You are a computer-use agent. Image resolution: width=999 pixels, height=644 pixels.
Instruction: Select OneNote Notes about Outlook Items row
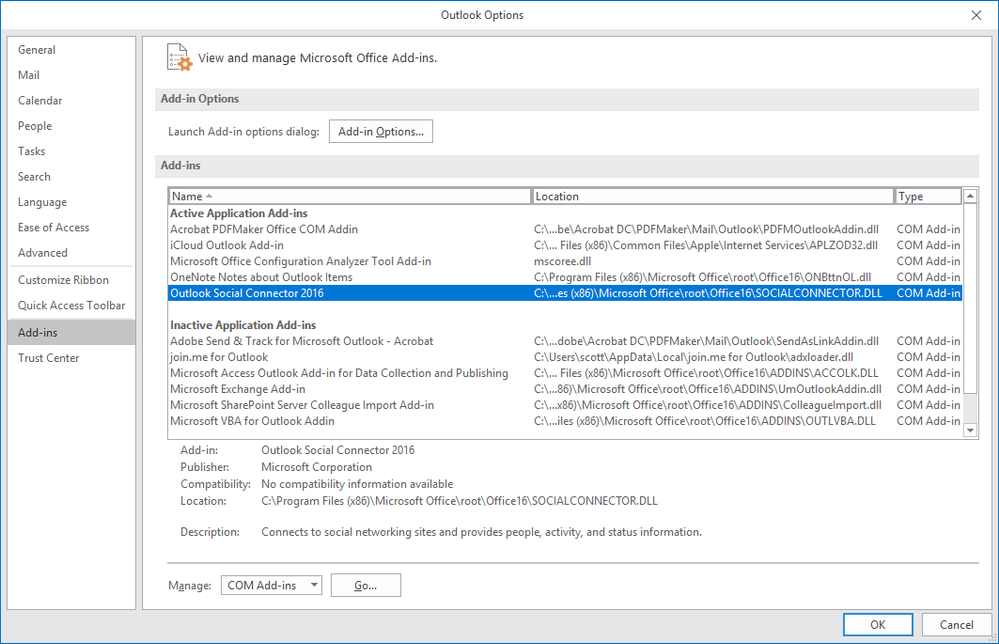pos(565,277)
